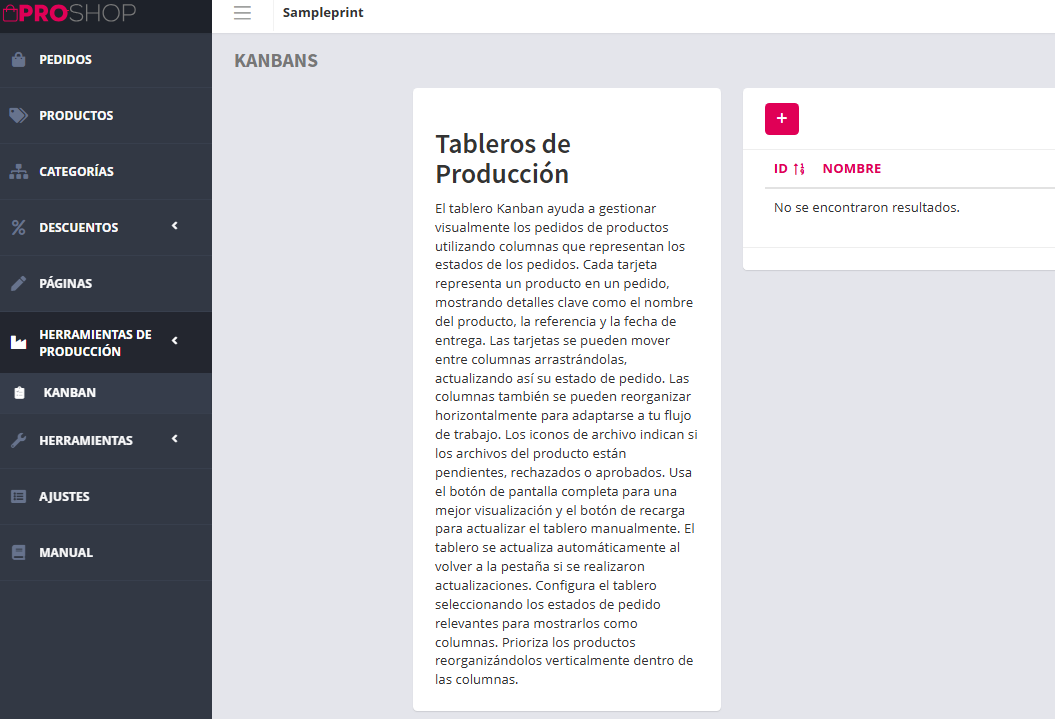Click the Sampleprint shop name

[323, 13]
